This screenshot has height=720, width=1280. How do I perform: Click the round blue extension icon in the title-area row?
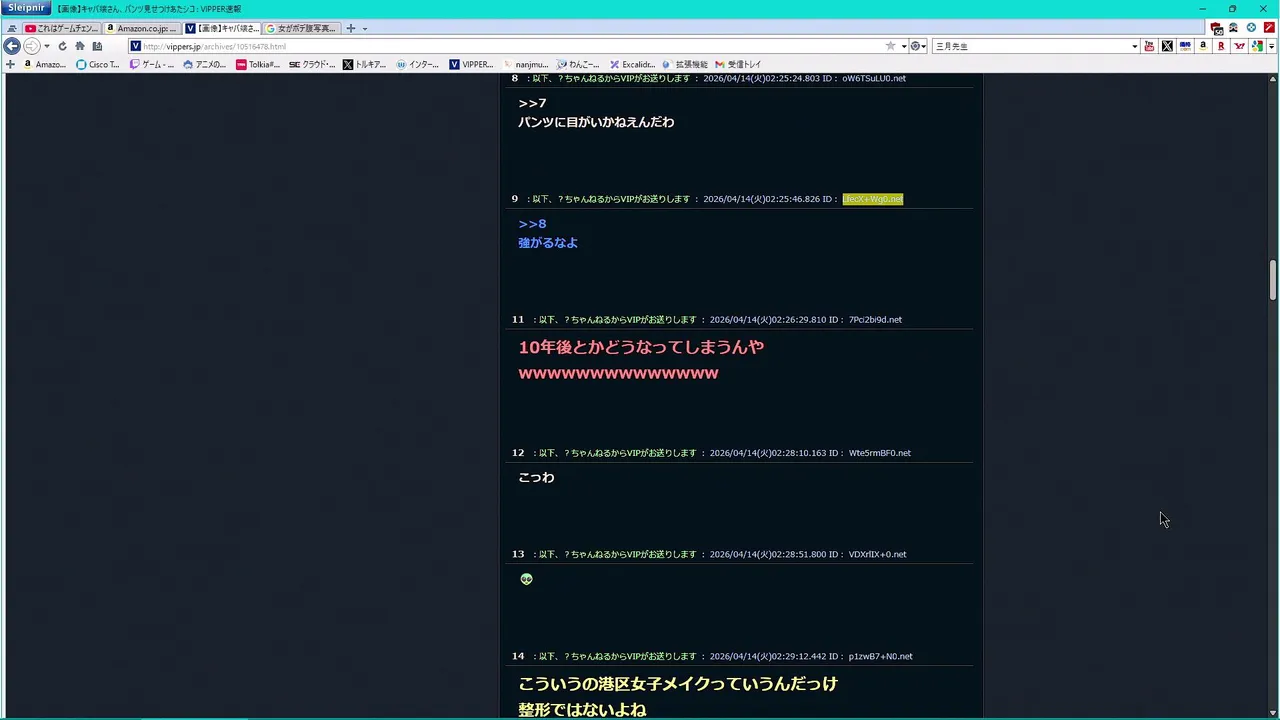pos(1251,28)
